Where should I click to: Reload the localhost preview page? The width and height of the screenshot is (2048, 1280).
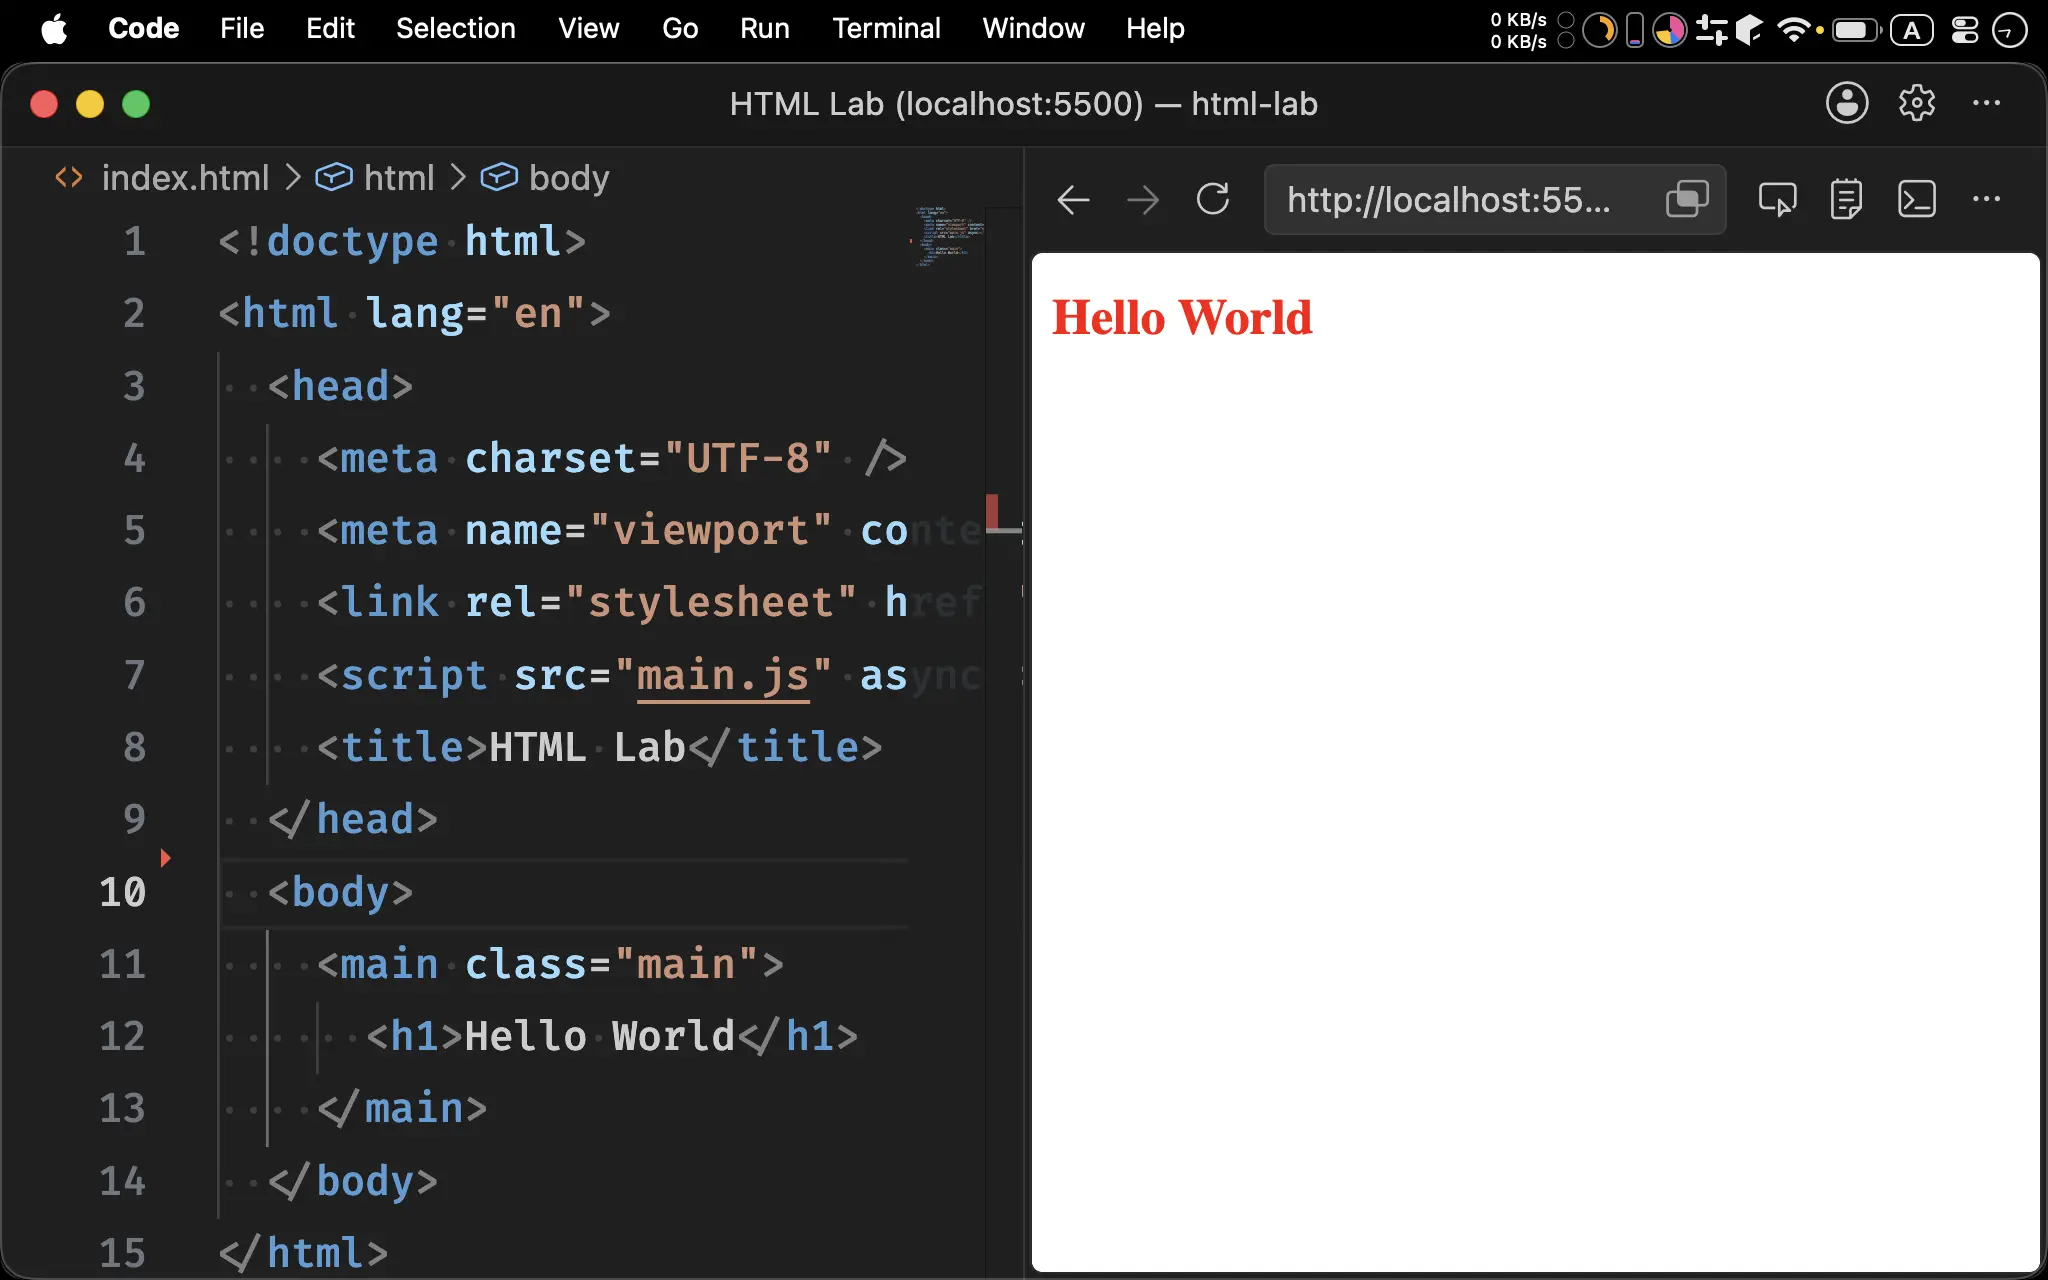tap(1213, 200)
